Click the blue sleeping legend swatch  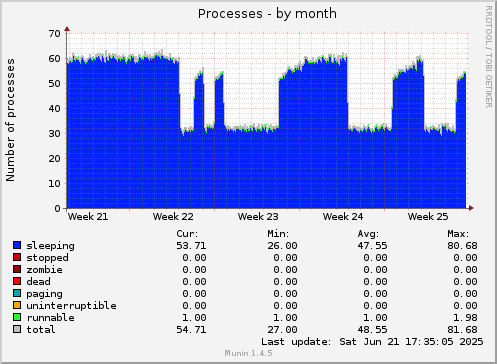point(17,245)
